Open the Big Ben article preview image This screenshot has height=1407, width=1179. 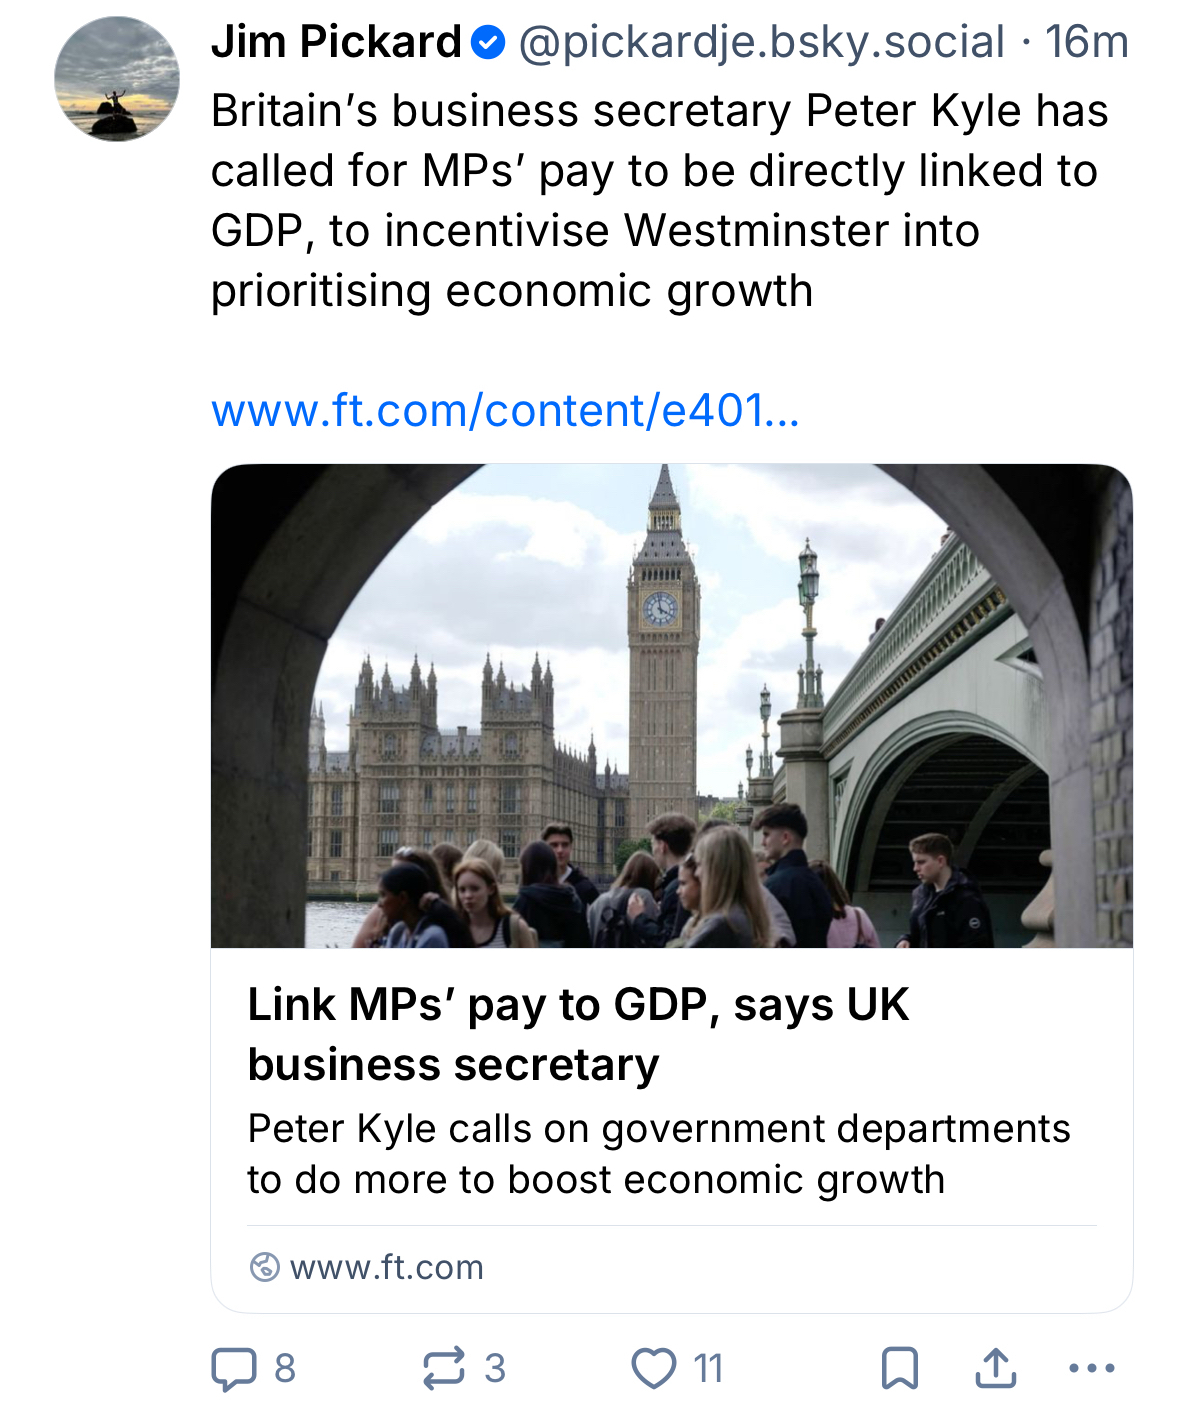(x=671, y=705)
